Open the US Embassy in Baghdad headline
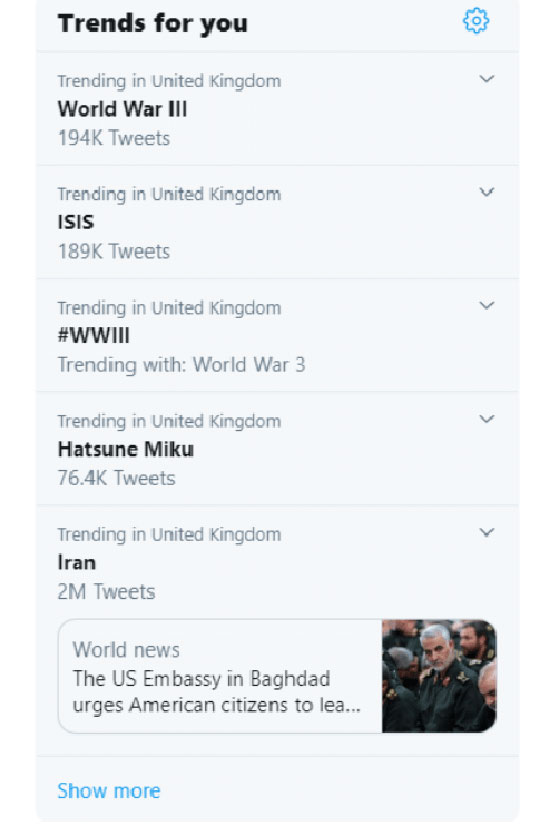 coord(216,692)
